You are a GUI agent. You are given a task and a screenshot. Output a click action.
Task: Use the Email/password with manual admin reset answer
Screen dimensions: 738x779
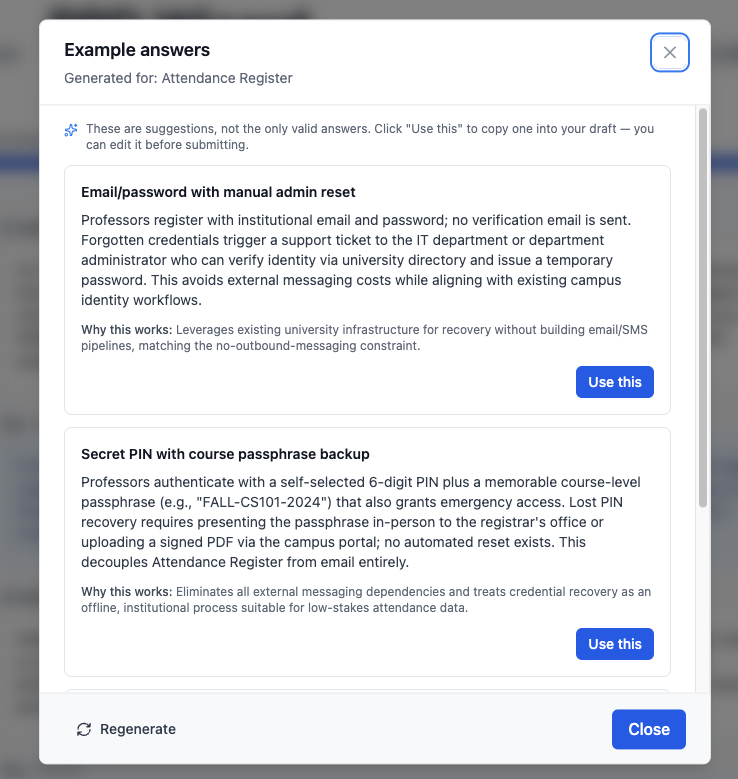click(615, 382)
